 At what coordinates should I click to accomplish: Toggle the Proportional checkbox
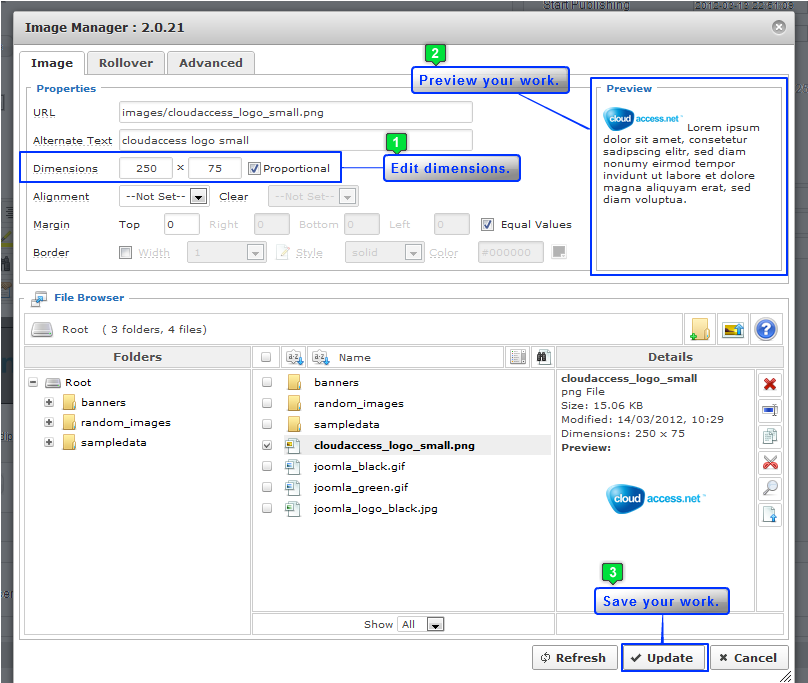tap(255, 168)
